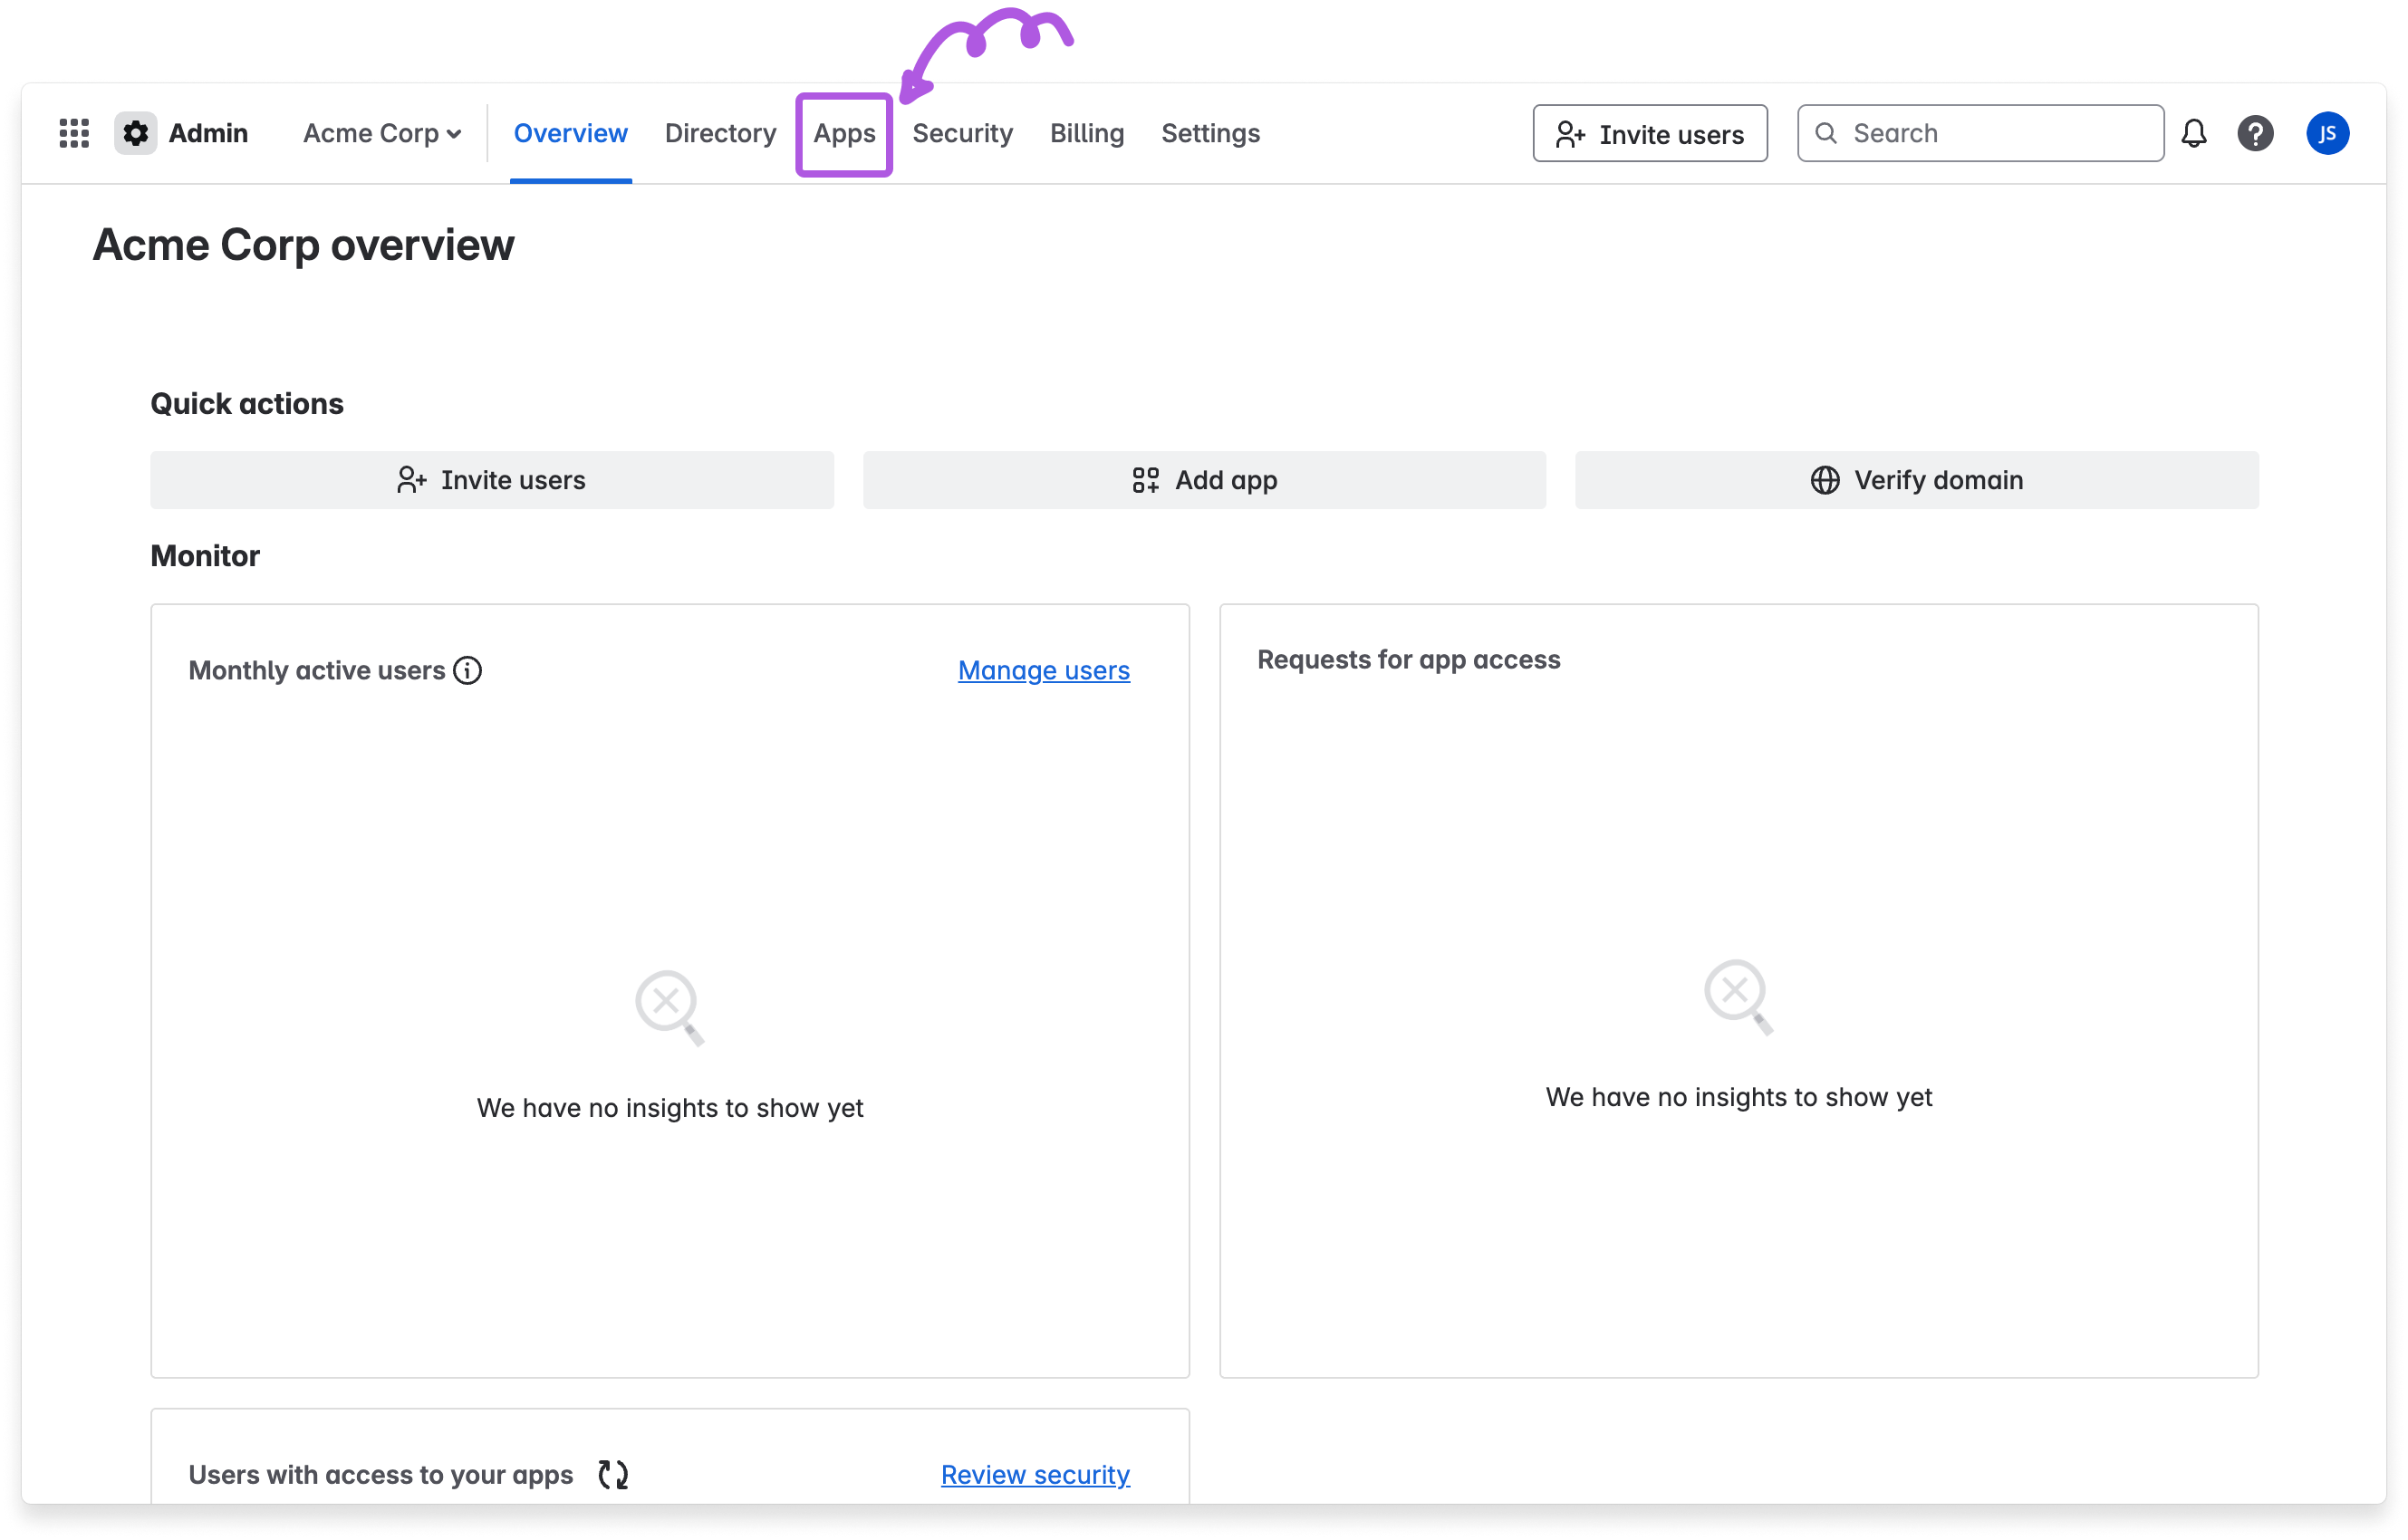Click the Monthly active users label
2408x1540 pixels.
pyautogui.click(x=316, y=670)
